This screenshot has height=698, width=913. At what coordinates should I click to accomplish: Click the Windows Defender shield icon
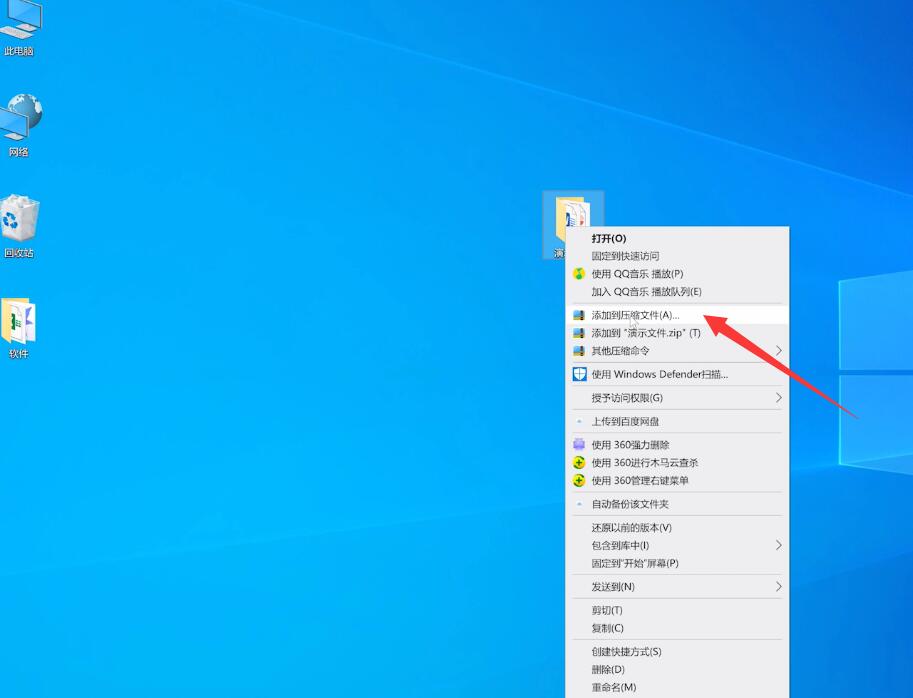click(579, 374)
